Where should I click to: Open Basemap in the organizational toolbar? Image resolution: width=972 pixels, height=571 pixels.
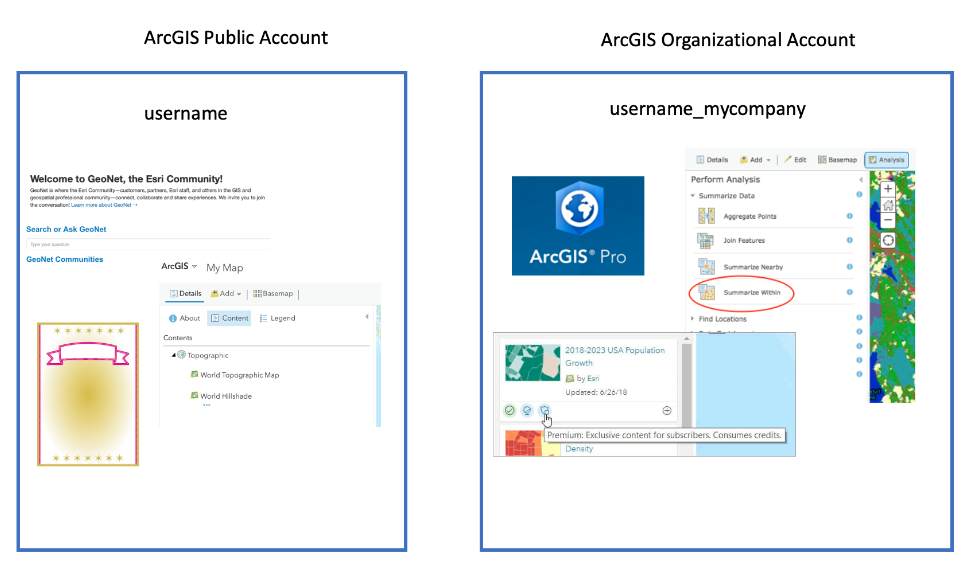(x=837, y=160)
